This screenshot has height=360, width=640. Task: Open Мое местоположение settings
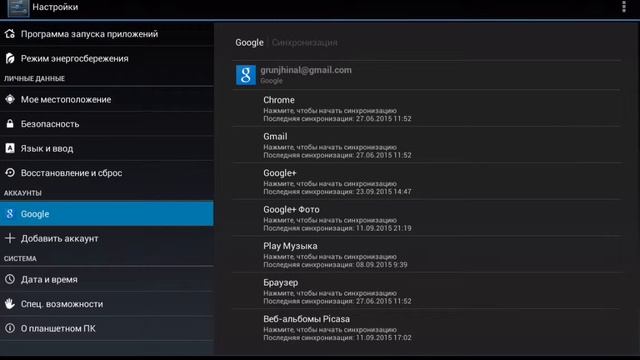(x=107, y=99)
